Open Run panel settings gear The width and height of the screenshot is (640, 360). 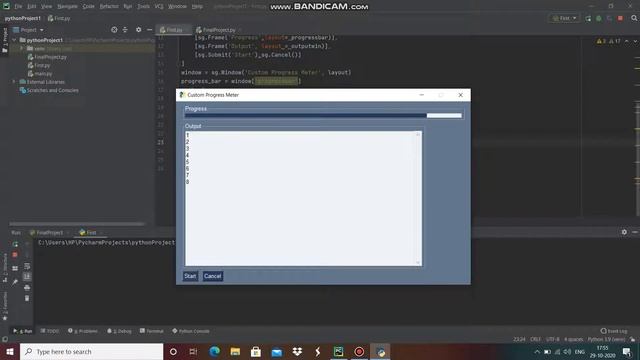point(624,232)
